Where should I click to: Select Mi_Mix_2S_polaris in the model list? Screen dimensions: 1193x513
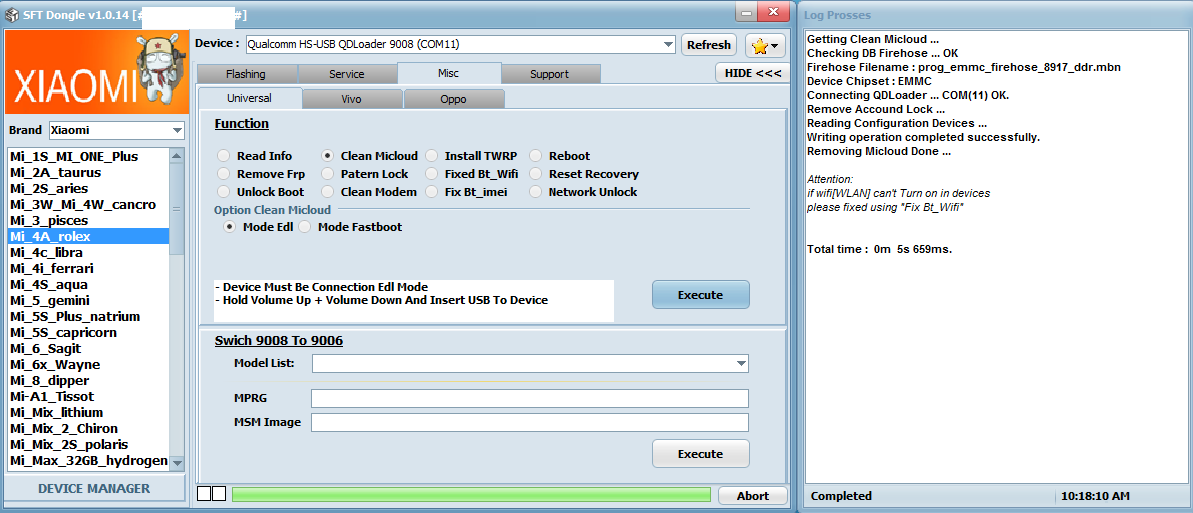(x=88, y=444)
